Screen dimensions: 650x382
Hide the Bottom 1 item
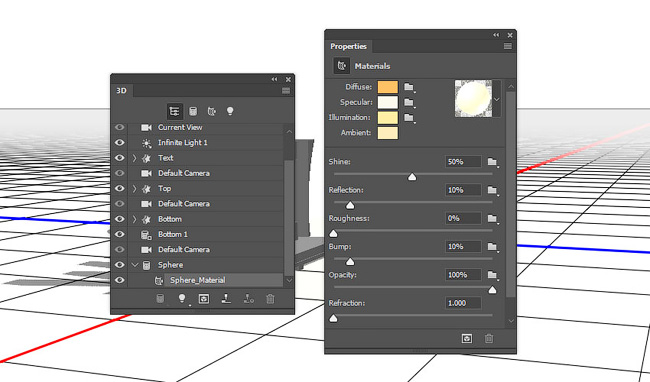tap(119, 234)
